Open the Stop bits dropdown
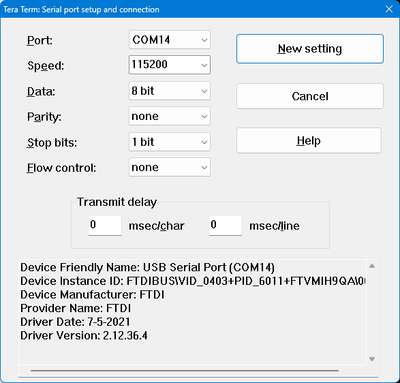 (169, 142)
